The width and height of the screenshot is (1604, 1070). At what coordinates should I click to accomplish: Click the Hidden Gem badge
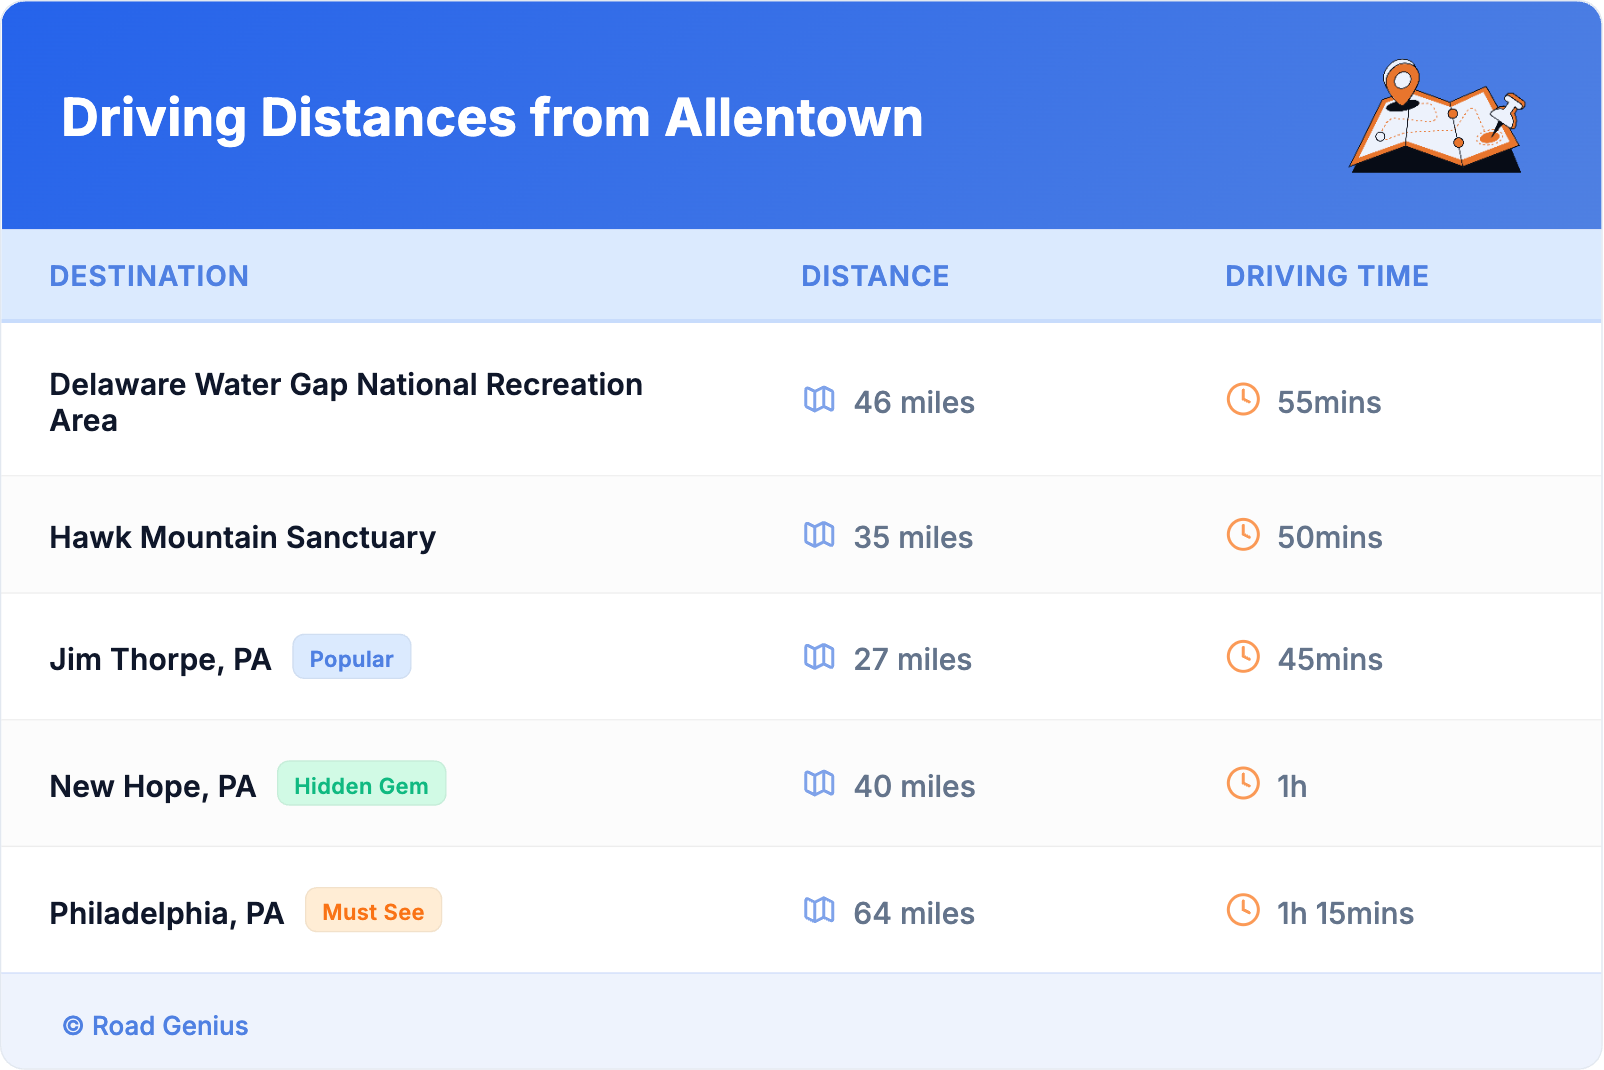[361, 785]
